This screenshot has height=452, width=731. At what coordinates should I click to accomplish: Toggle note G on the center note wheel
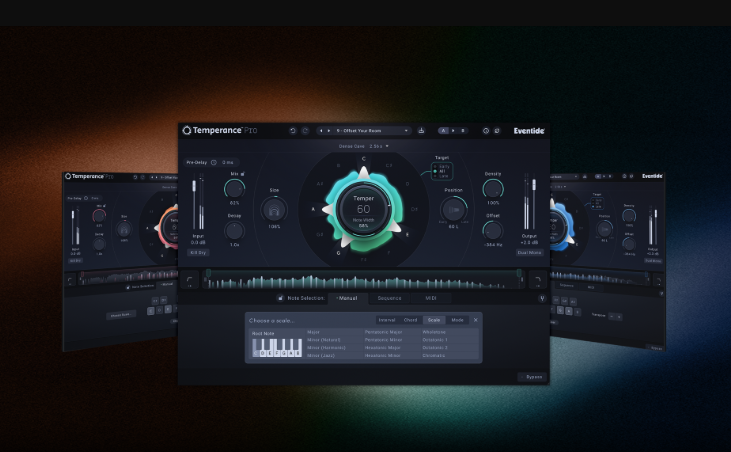coord(338,253)
